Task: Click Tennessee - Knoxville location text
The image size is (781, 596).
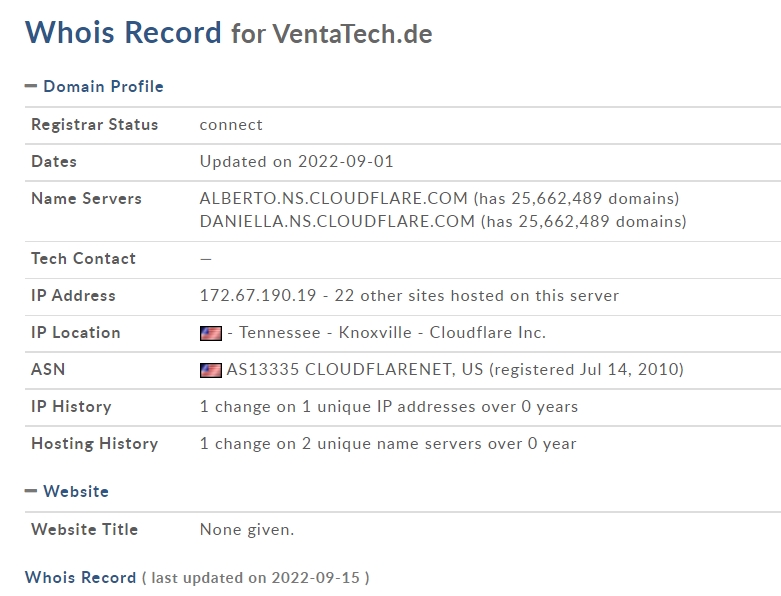Action: [x=325, y=333]
